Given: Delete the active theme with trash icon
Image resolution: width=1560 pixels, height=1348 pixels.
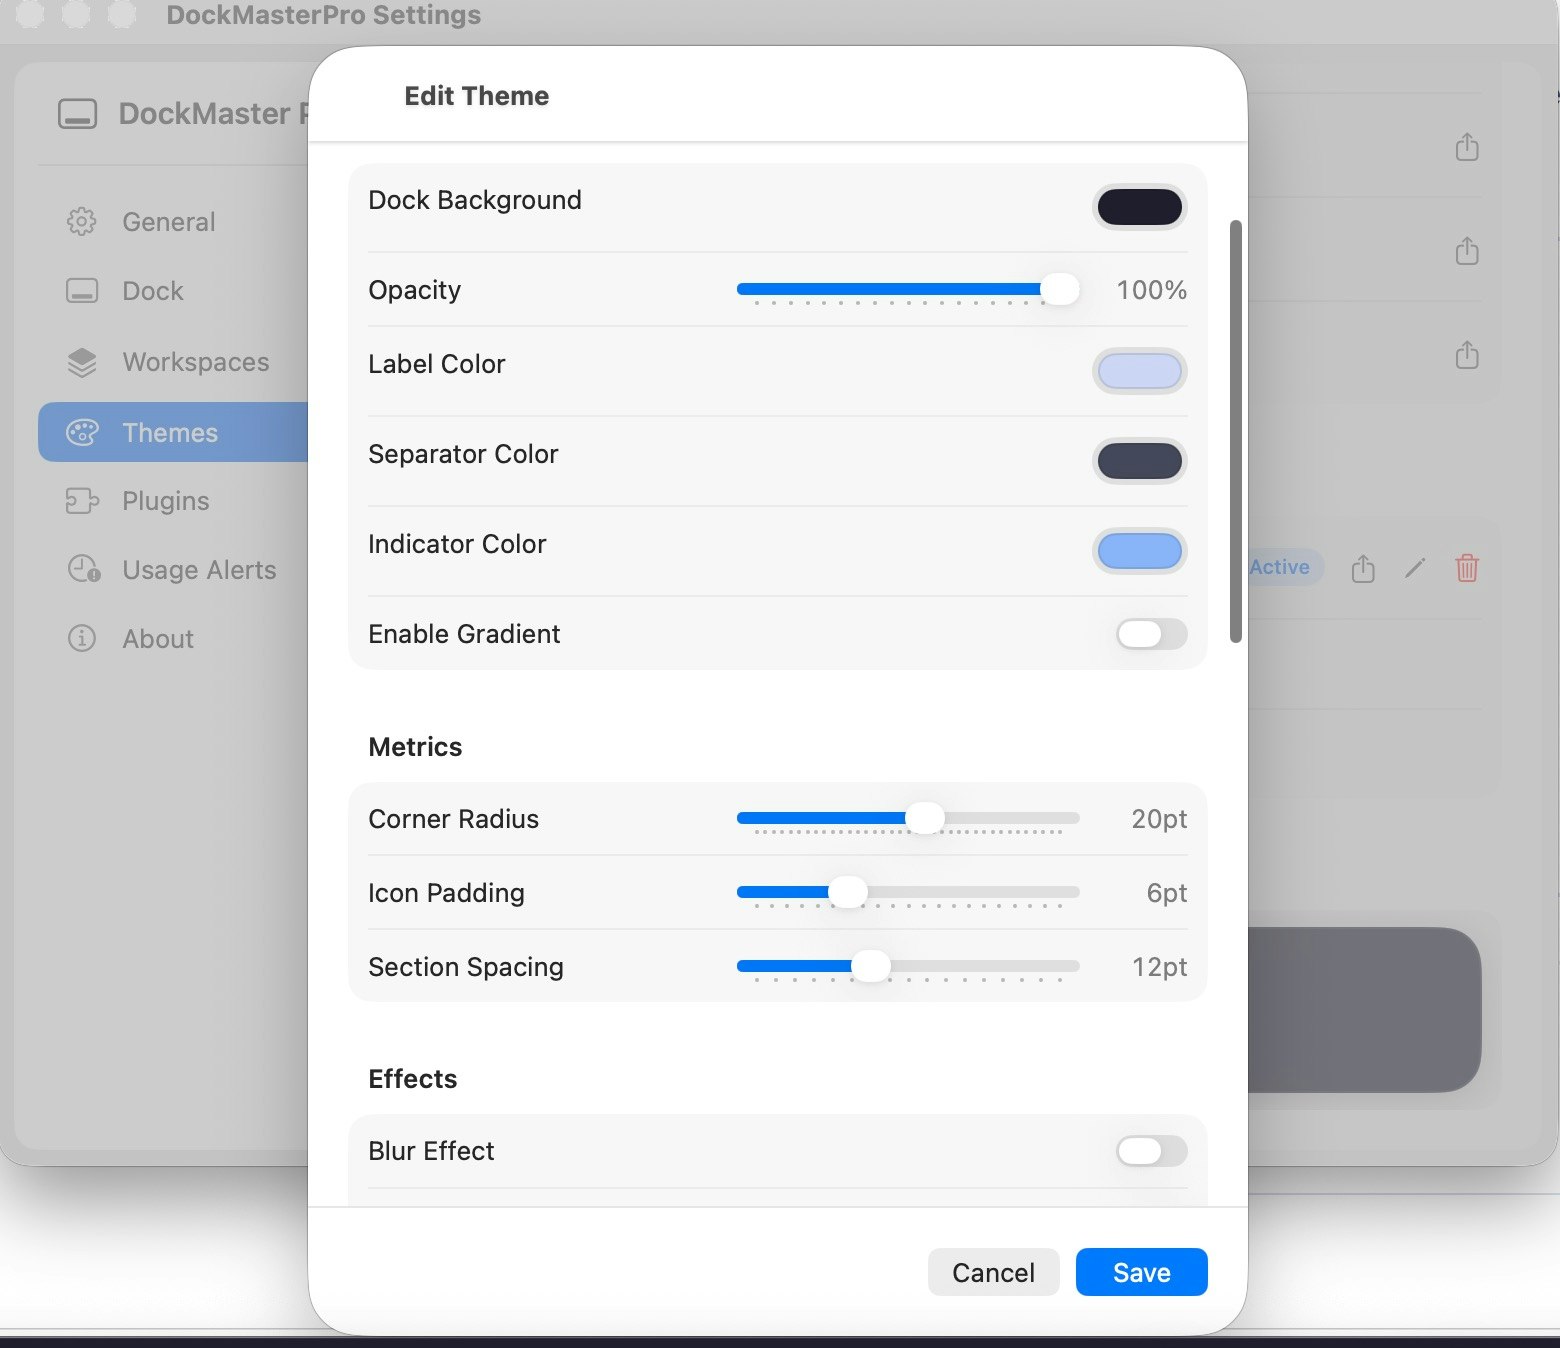Looking at the screenshot, I should (1467, 568).
